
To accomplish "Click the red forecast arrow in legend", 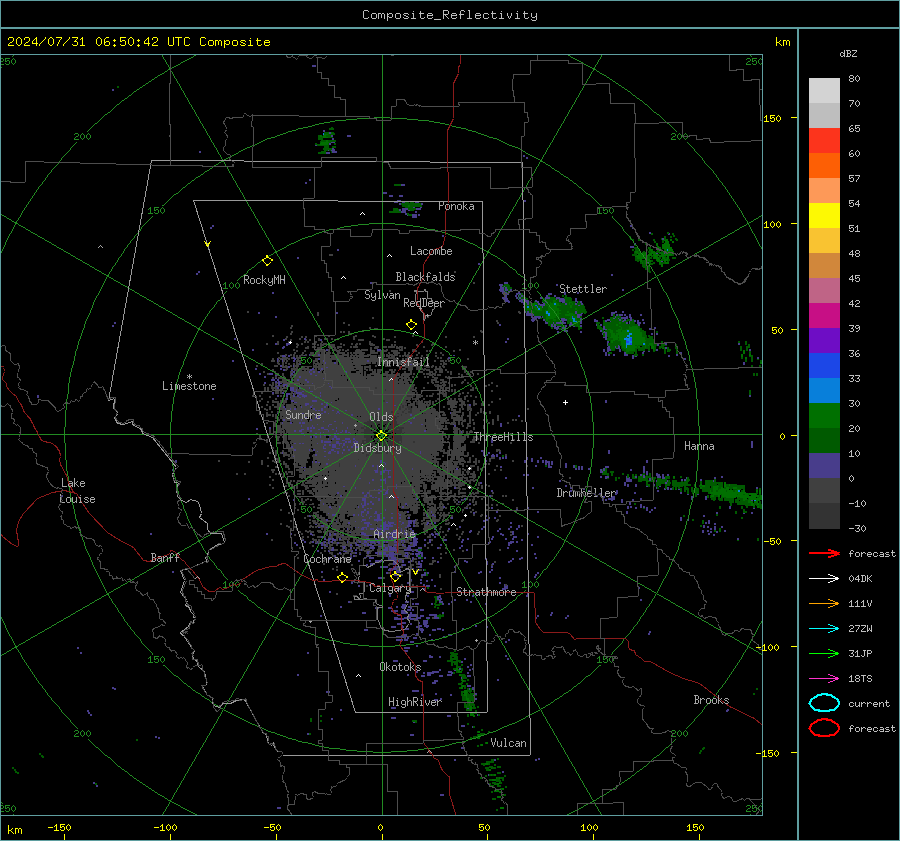I will pyautogui.click(x=824, y=553).
